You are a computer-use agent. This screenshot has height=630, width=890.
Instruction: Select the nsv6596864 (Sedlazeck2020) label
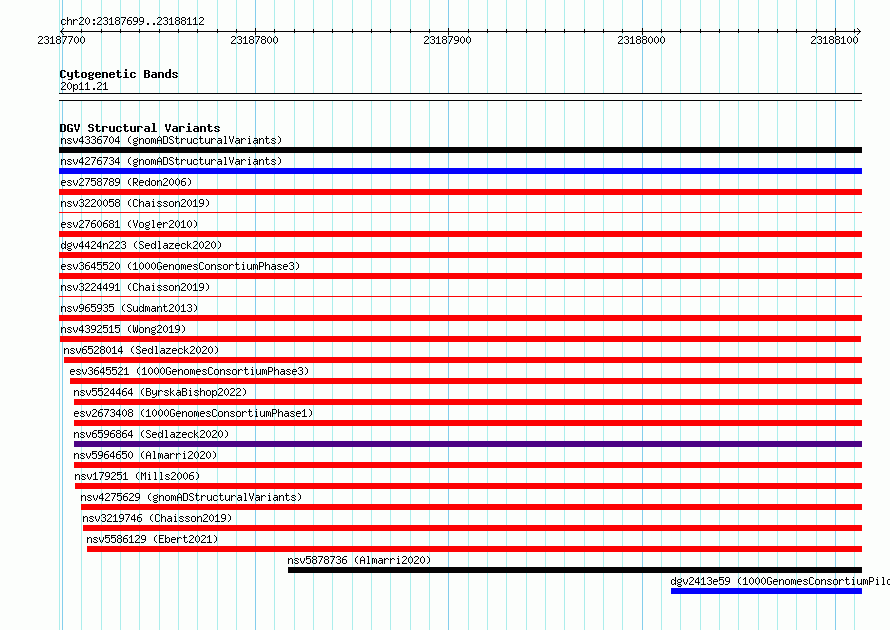coord(151,434)
